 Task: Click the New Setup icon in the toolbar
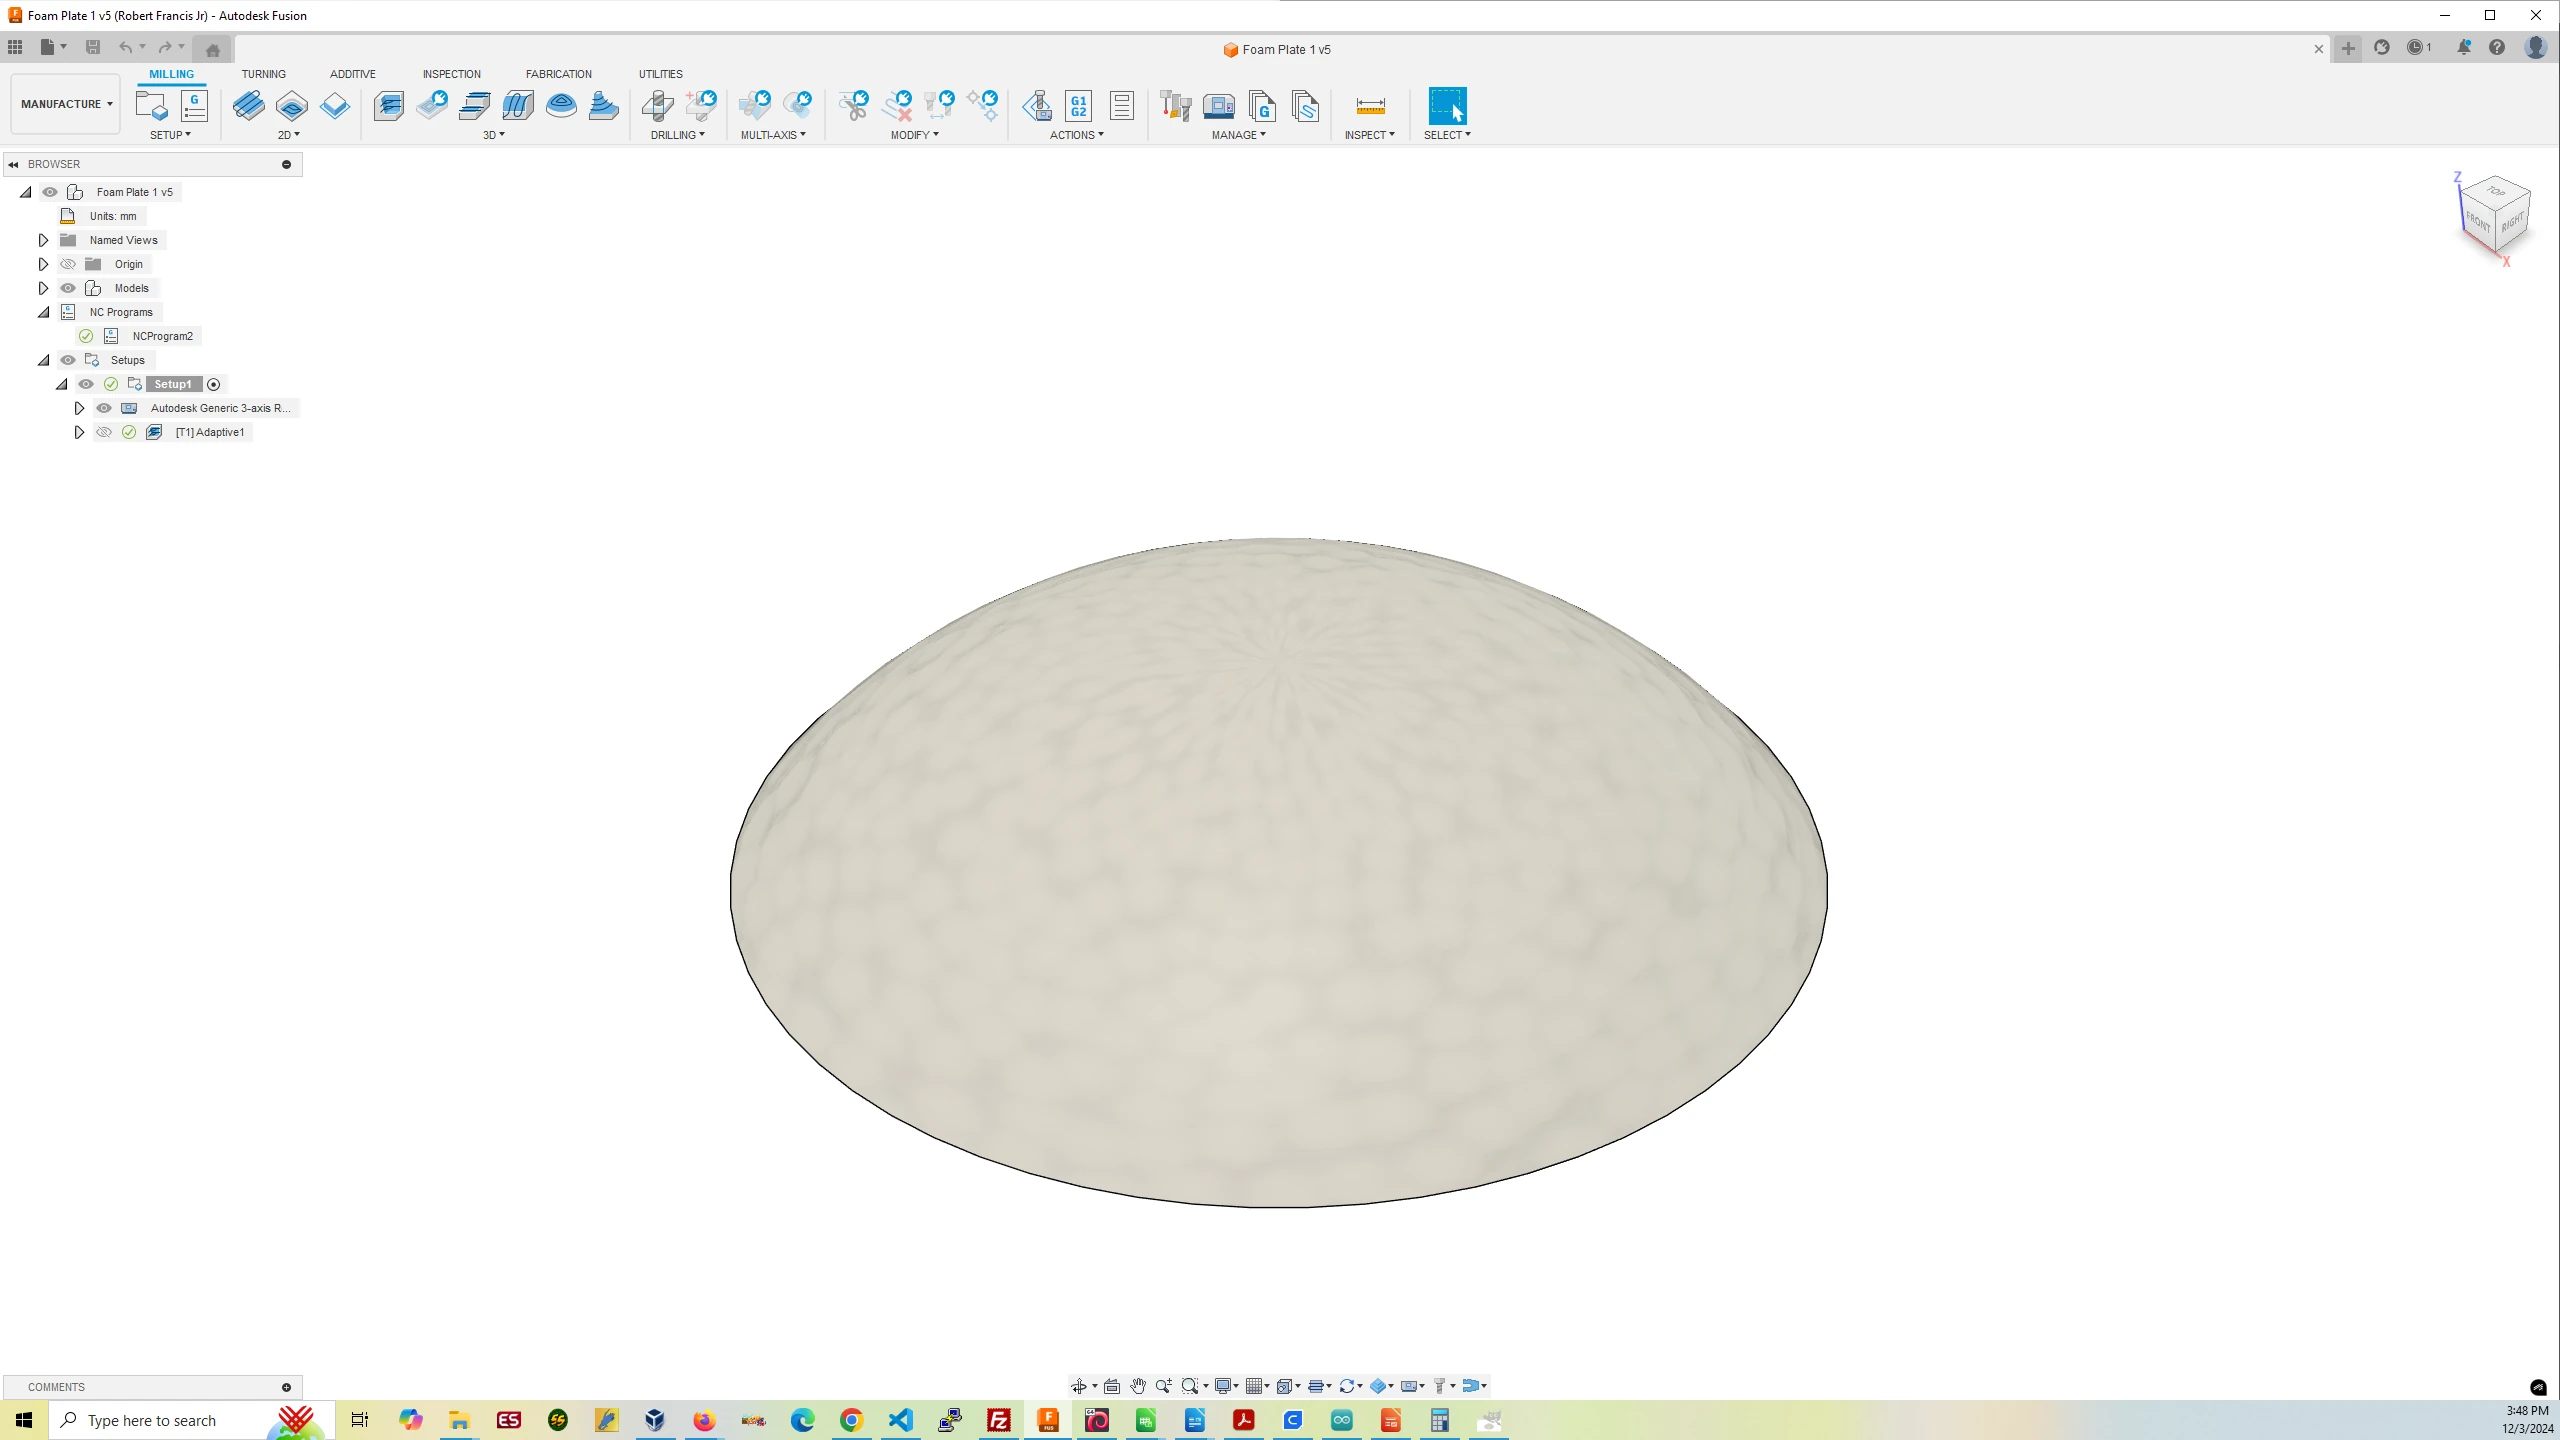(x=151, y=105)
